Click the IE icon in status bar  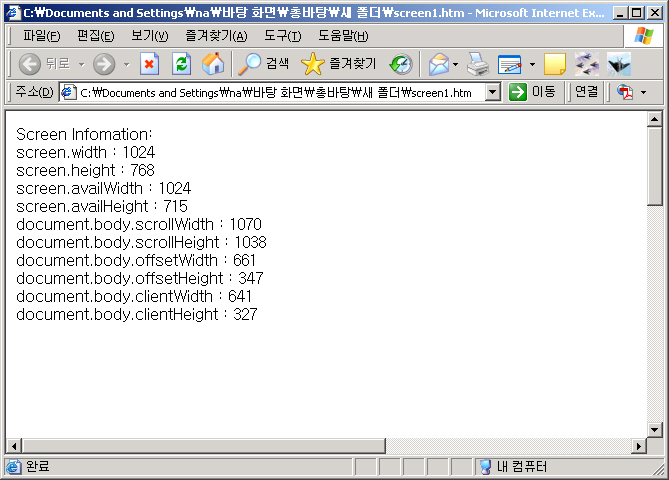(x=13, y=467)
